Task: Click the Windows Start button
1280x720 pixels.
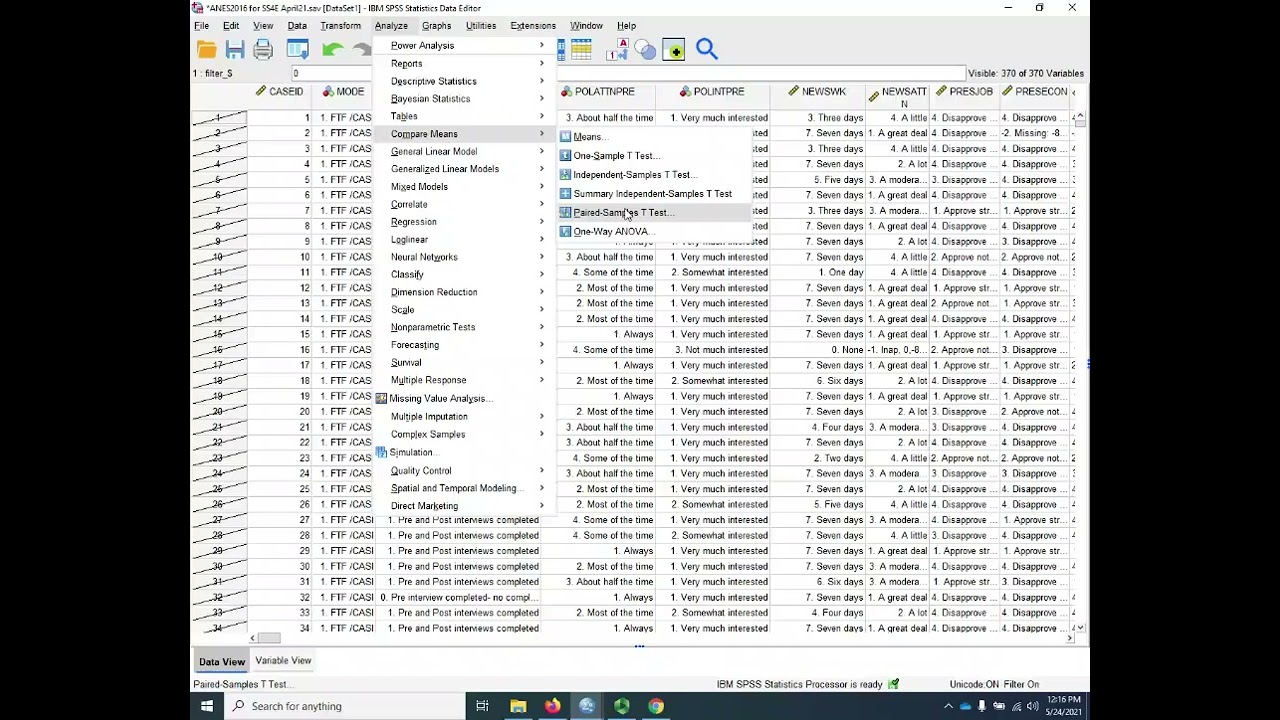Action: (x=207, y=706)
